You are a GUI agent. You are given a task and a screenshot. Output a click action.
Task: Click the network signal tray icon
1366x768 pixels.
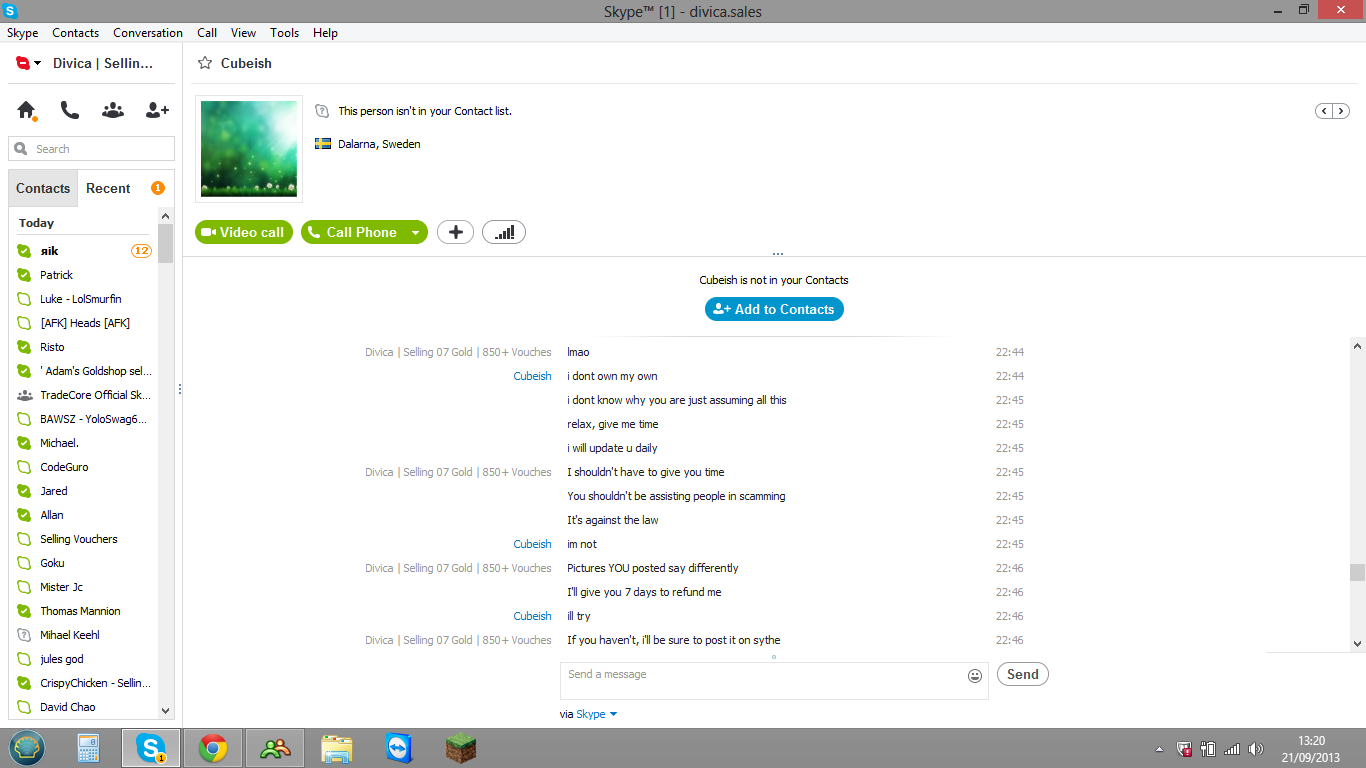1232,749
